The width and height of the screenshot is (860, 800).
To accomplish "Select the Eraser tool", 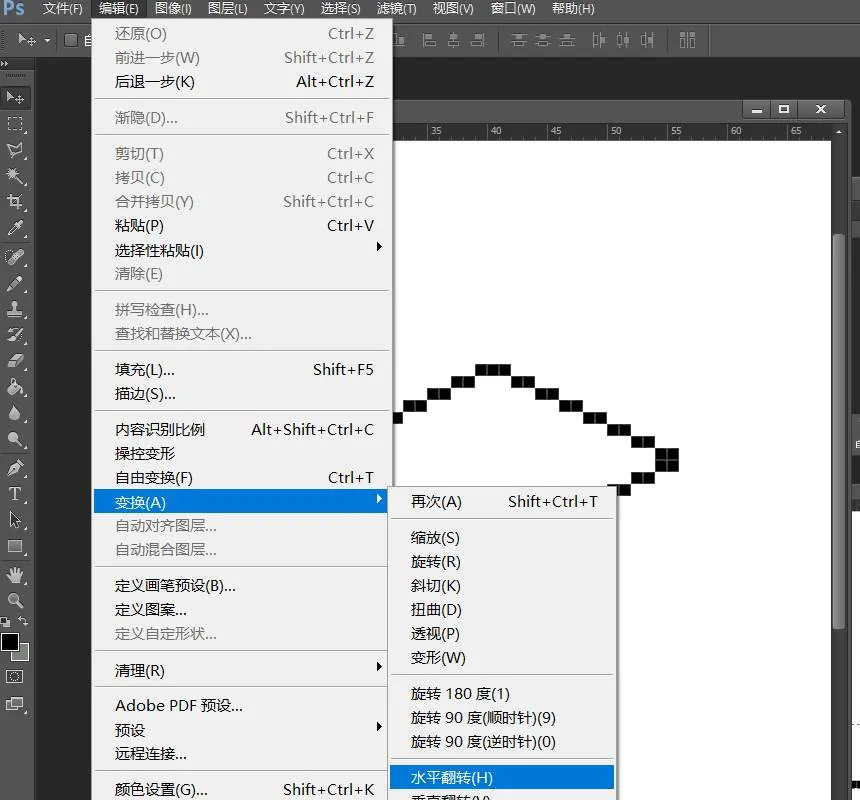I will click(x=15, y=361).
